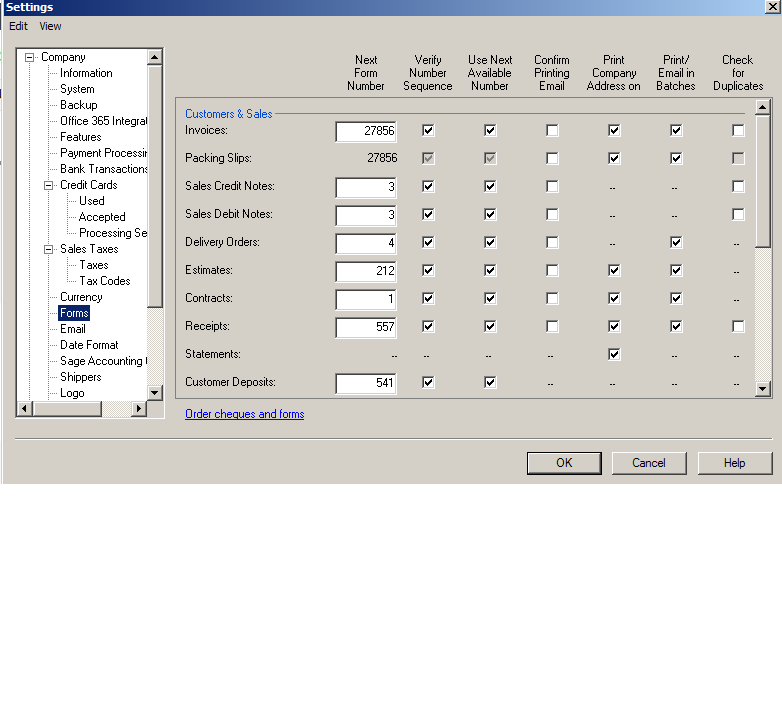Viewport: 782px width, 728px height.
Task: Click tree scrollbar up arrow
Action: (x=155, y=57)
